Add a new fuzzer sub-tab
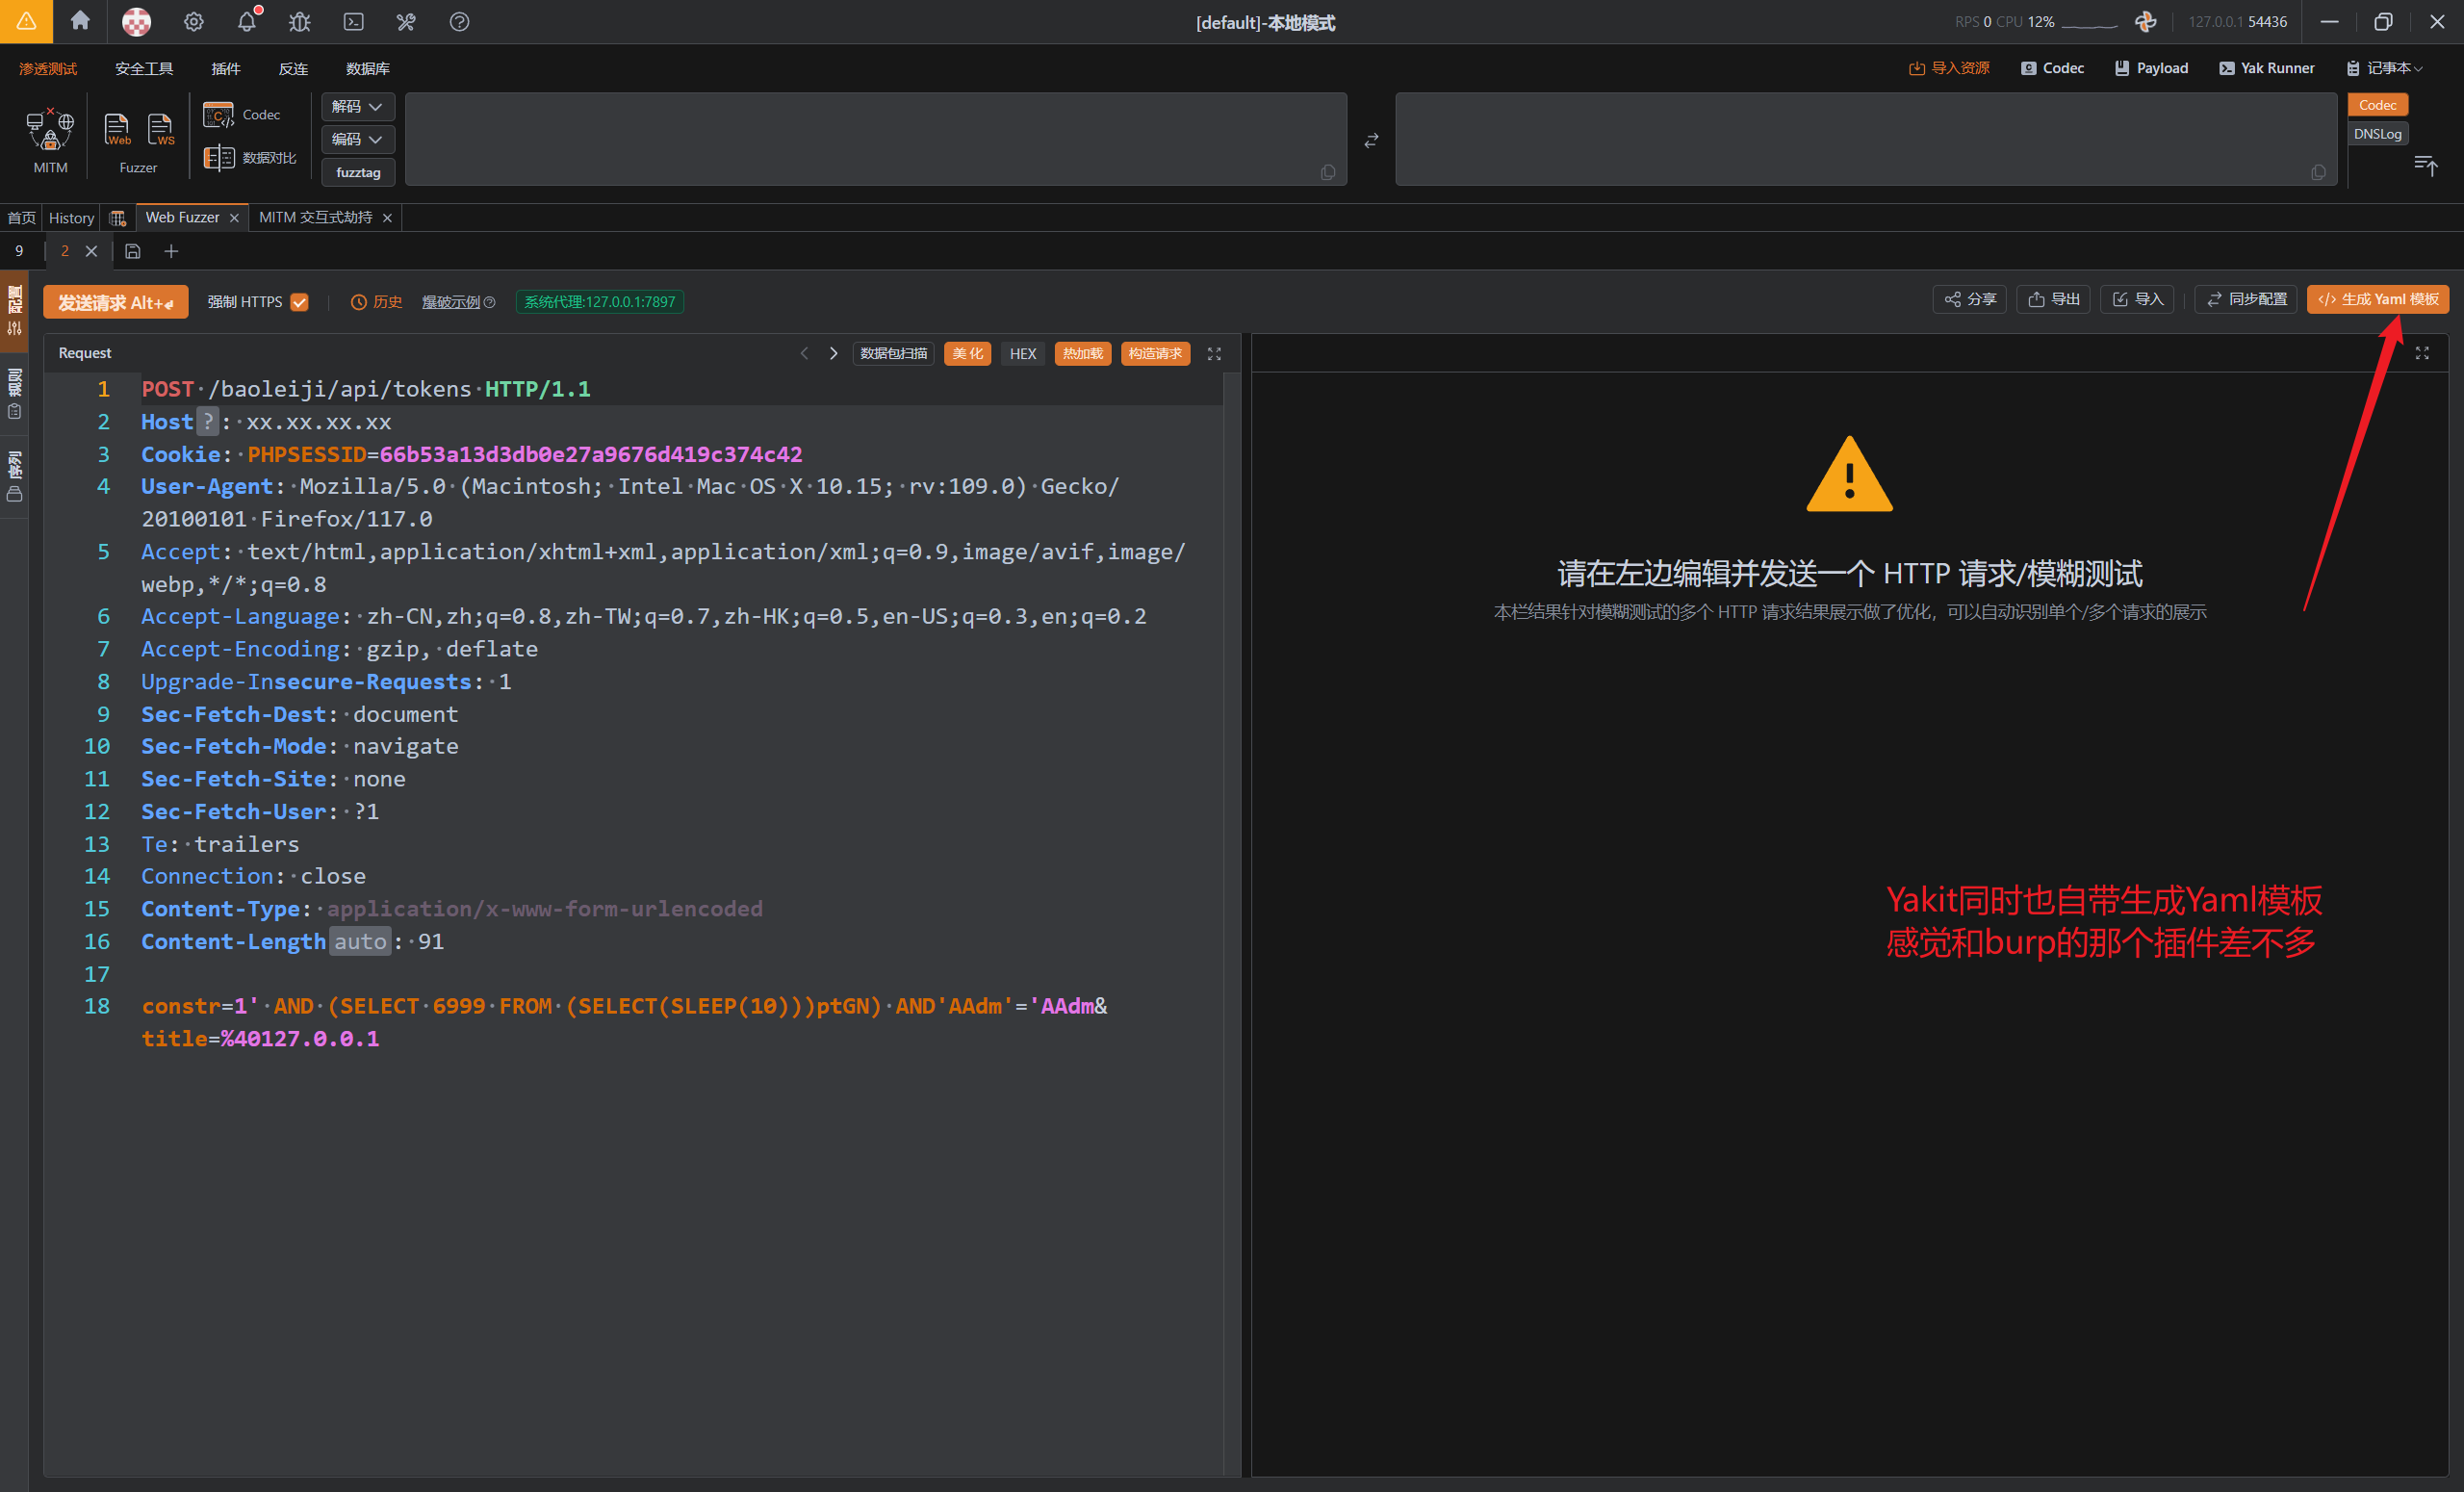This screenshot has height=1492, width=2464. 171,252
